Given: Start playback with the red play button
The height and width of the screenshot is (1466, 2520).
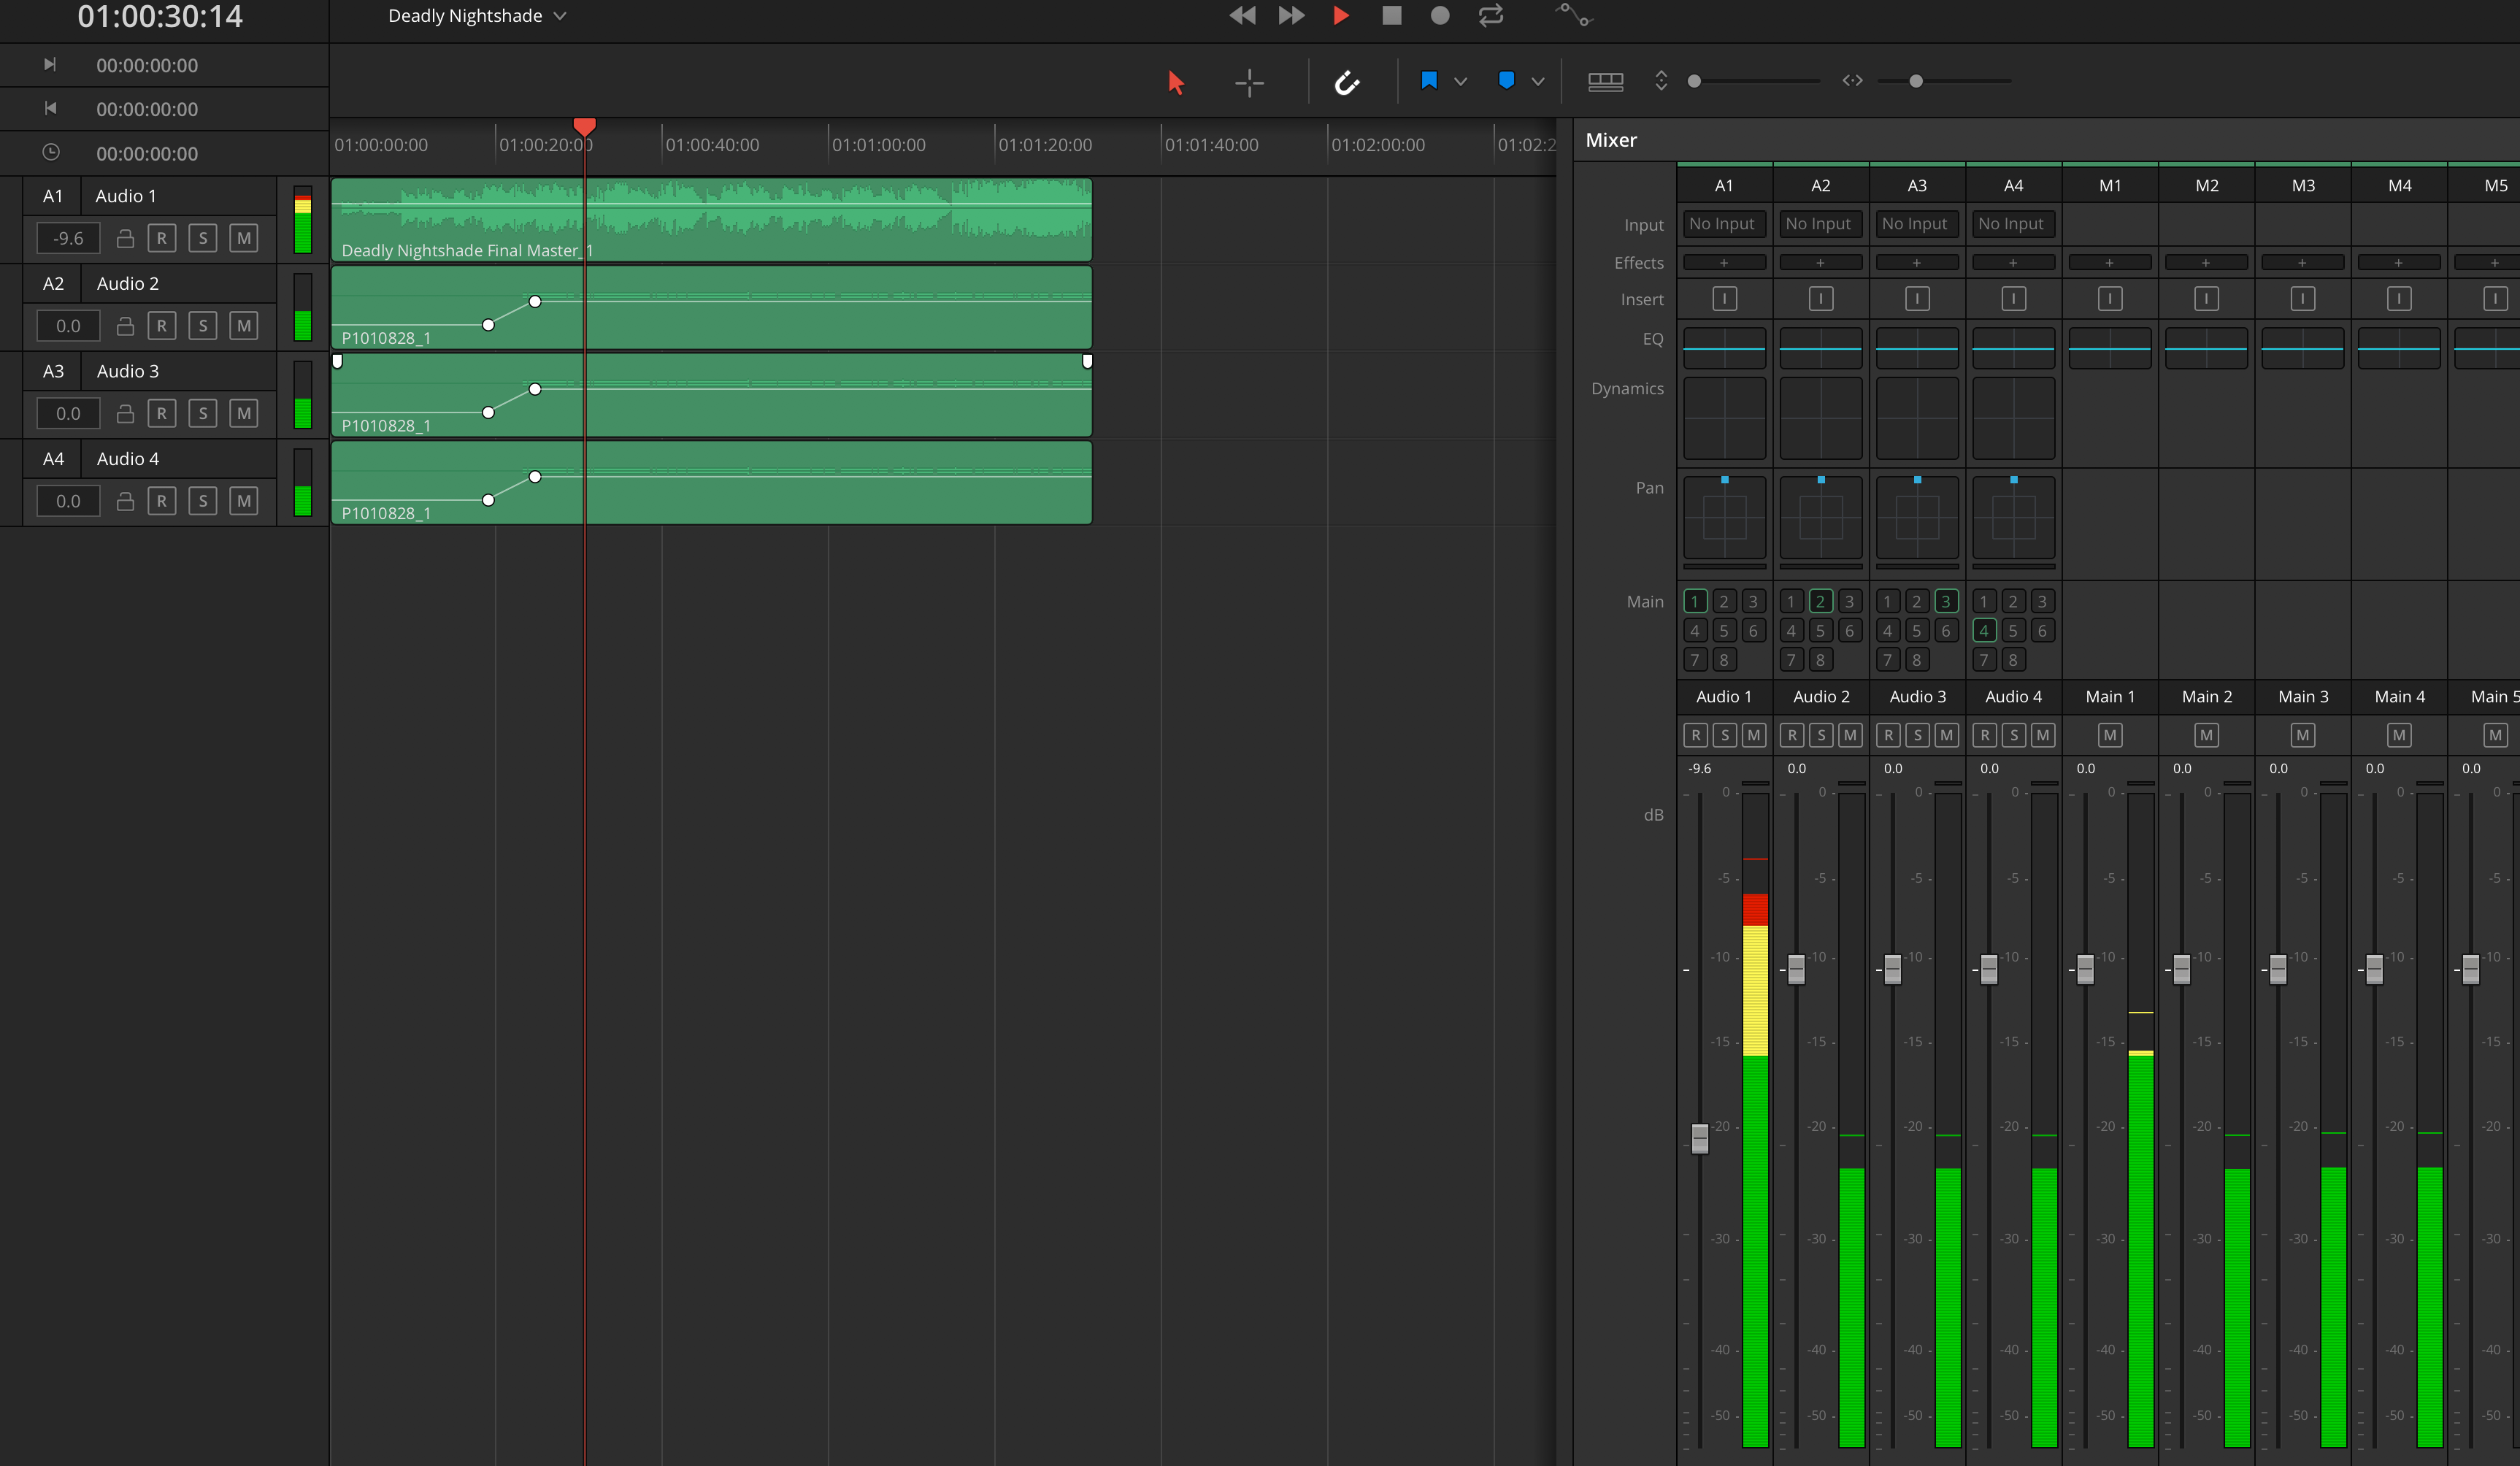Looking at the screenshot, I should [1341, 15].
